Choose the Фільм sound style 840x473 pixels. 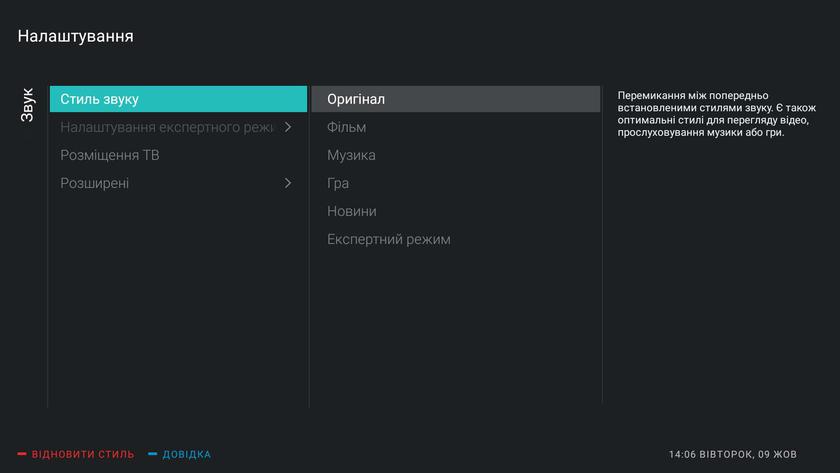coord(347,127)
